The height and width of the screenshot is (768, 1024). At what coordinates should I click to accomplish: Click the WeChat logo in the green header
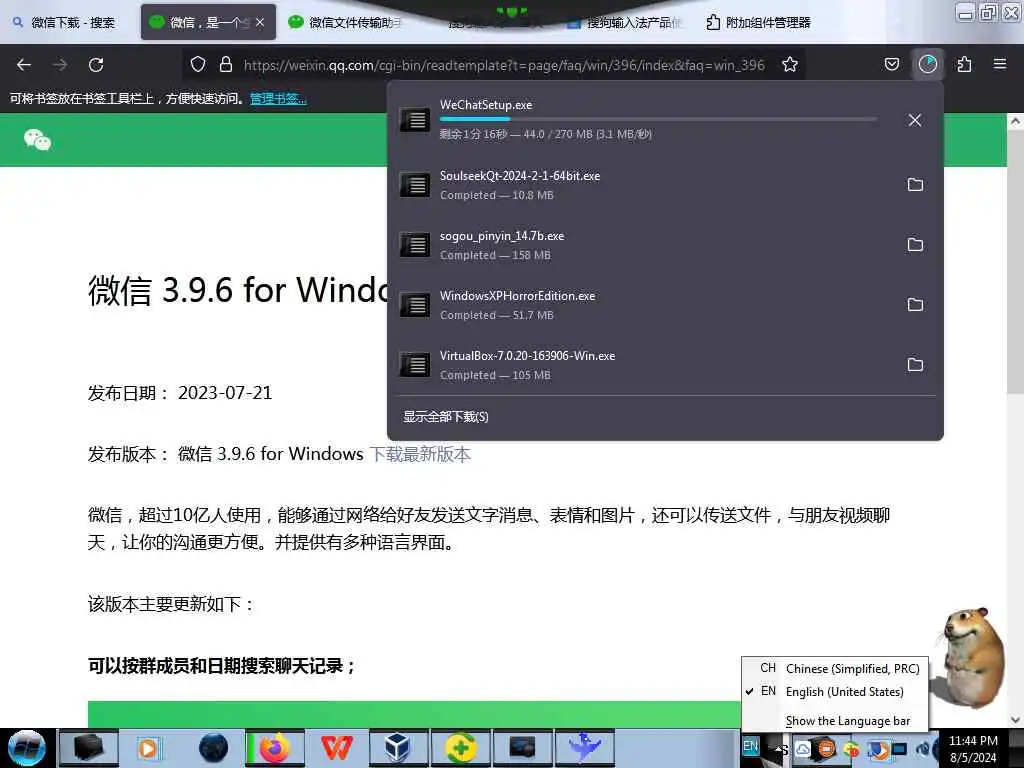pyautogui.click(x=37, y=140)
